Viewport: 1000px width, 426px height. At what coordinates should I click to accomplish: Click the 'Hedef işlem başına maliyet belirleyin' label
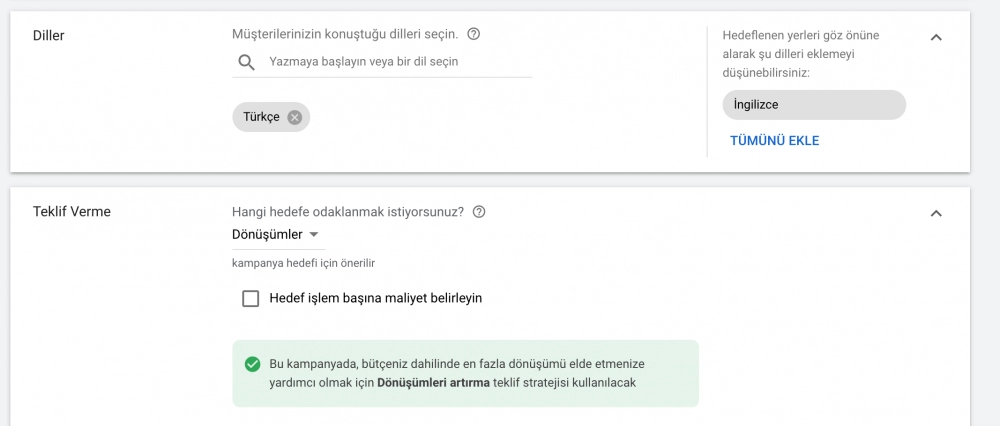pos(376,298)
